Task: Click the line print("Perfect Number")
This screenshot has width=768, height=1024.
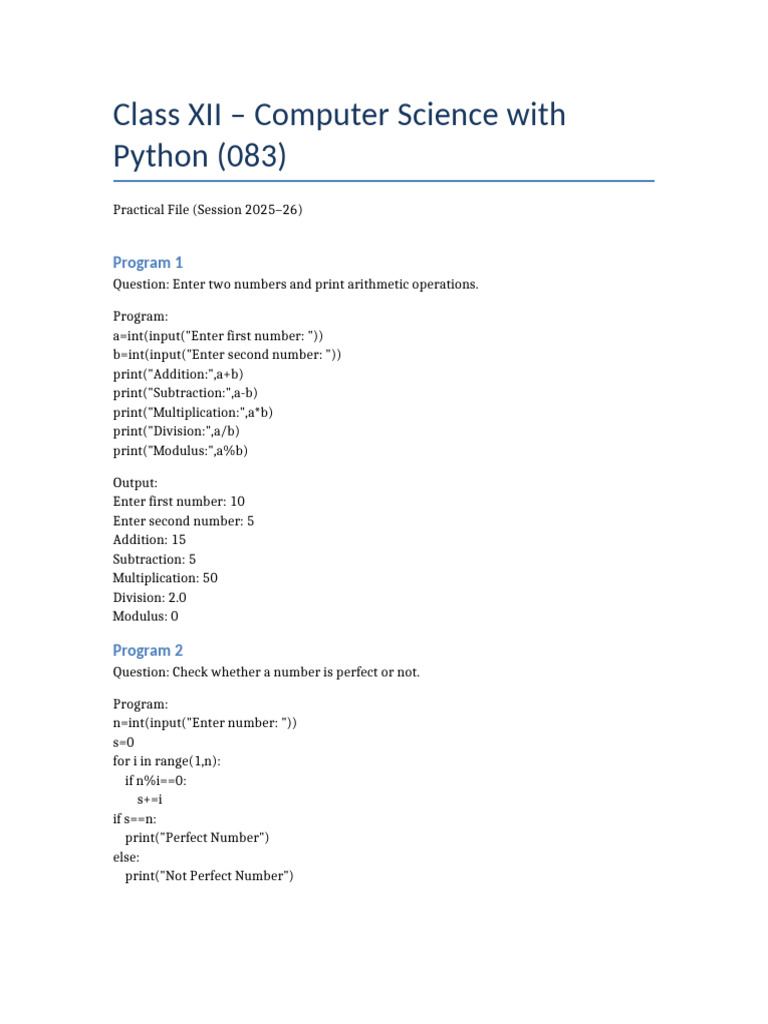Action: pos(197,838)
